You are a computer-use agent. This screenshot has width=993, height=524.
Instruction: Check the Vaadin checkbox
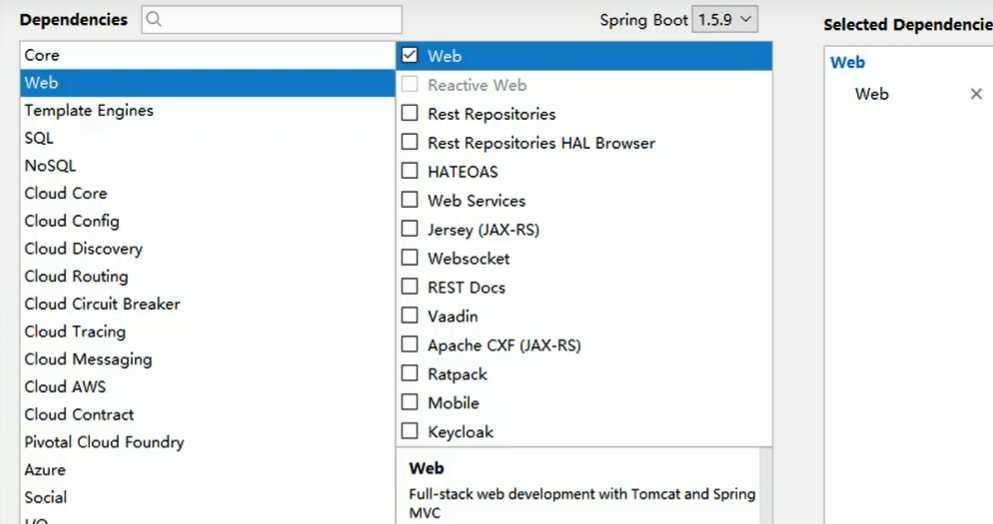pyautogui.click(x=410, y=316)
